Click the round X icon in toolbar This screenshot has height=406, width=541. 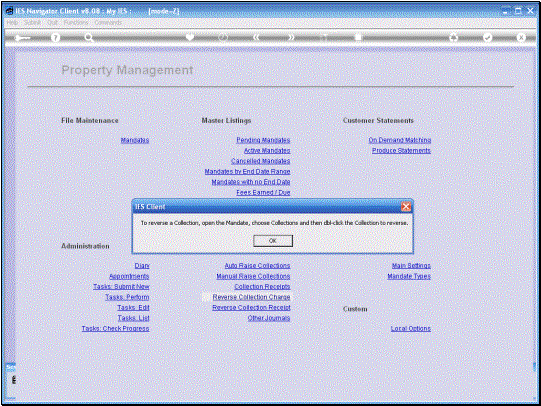click(521, 38)
